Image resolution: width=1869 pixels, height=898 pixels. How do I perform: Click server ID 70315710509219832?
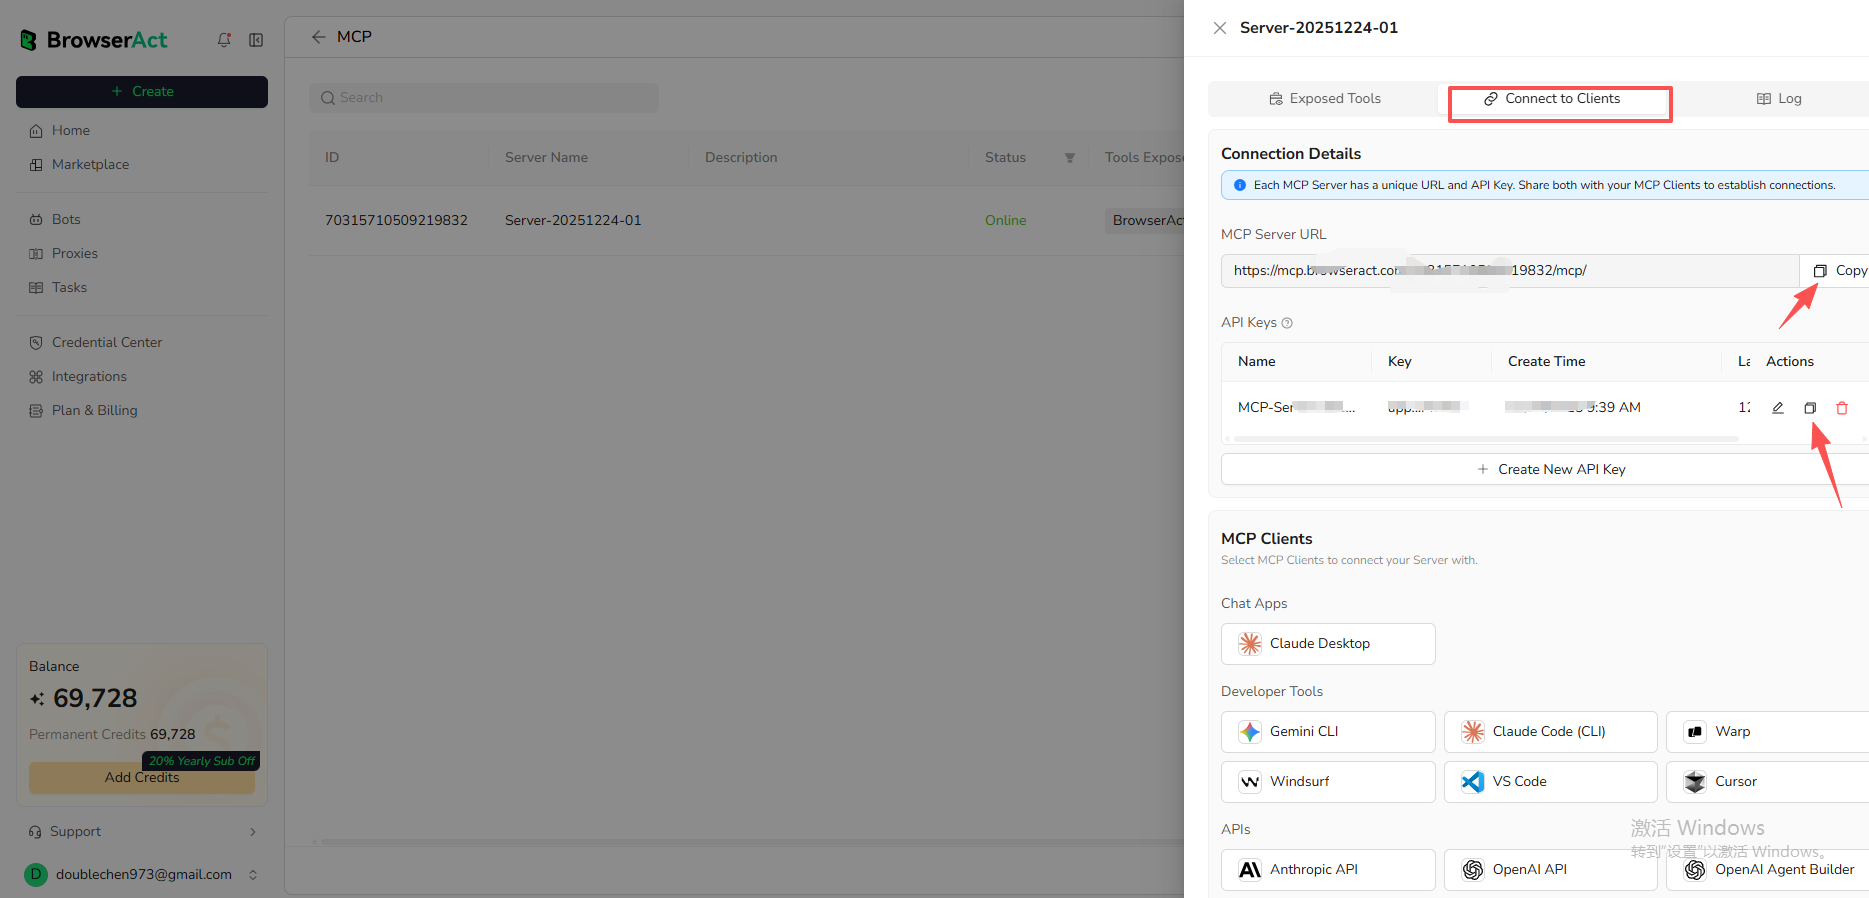click(396, 221)
